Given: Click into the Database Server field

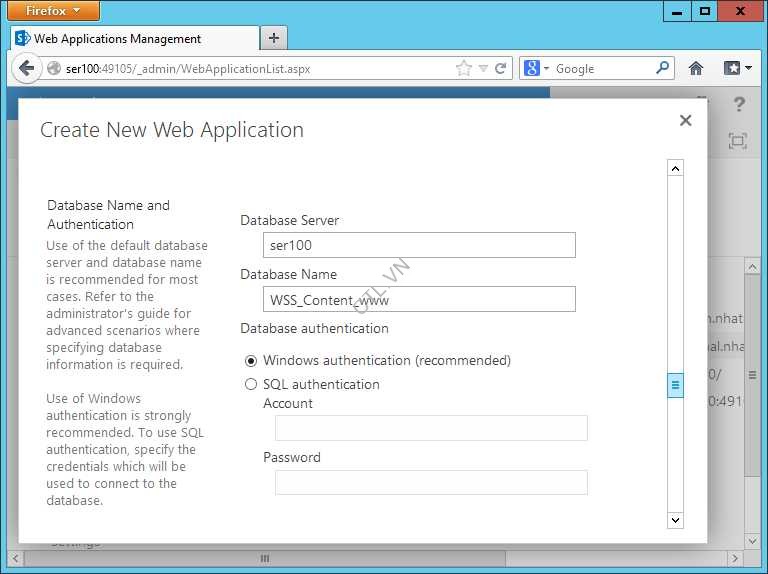Looking at the screenshot, I should tap(420, 245).
